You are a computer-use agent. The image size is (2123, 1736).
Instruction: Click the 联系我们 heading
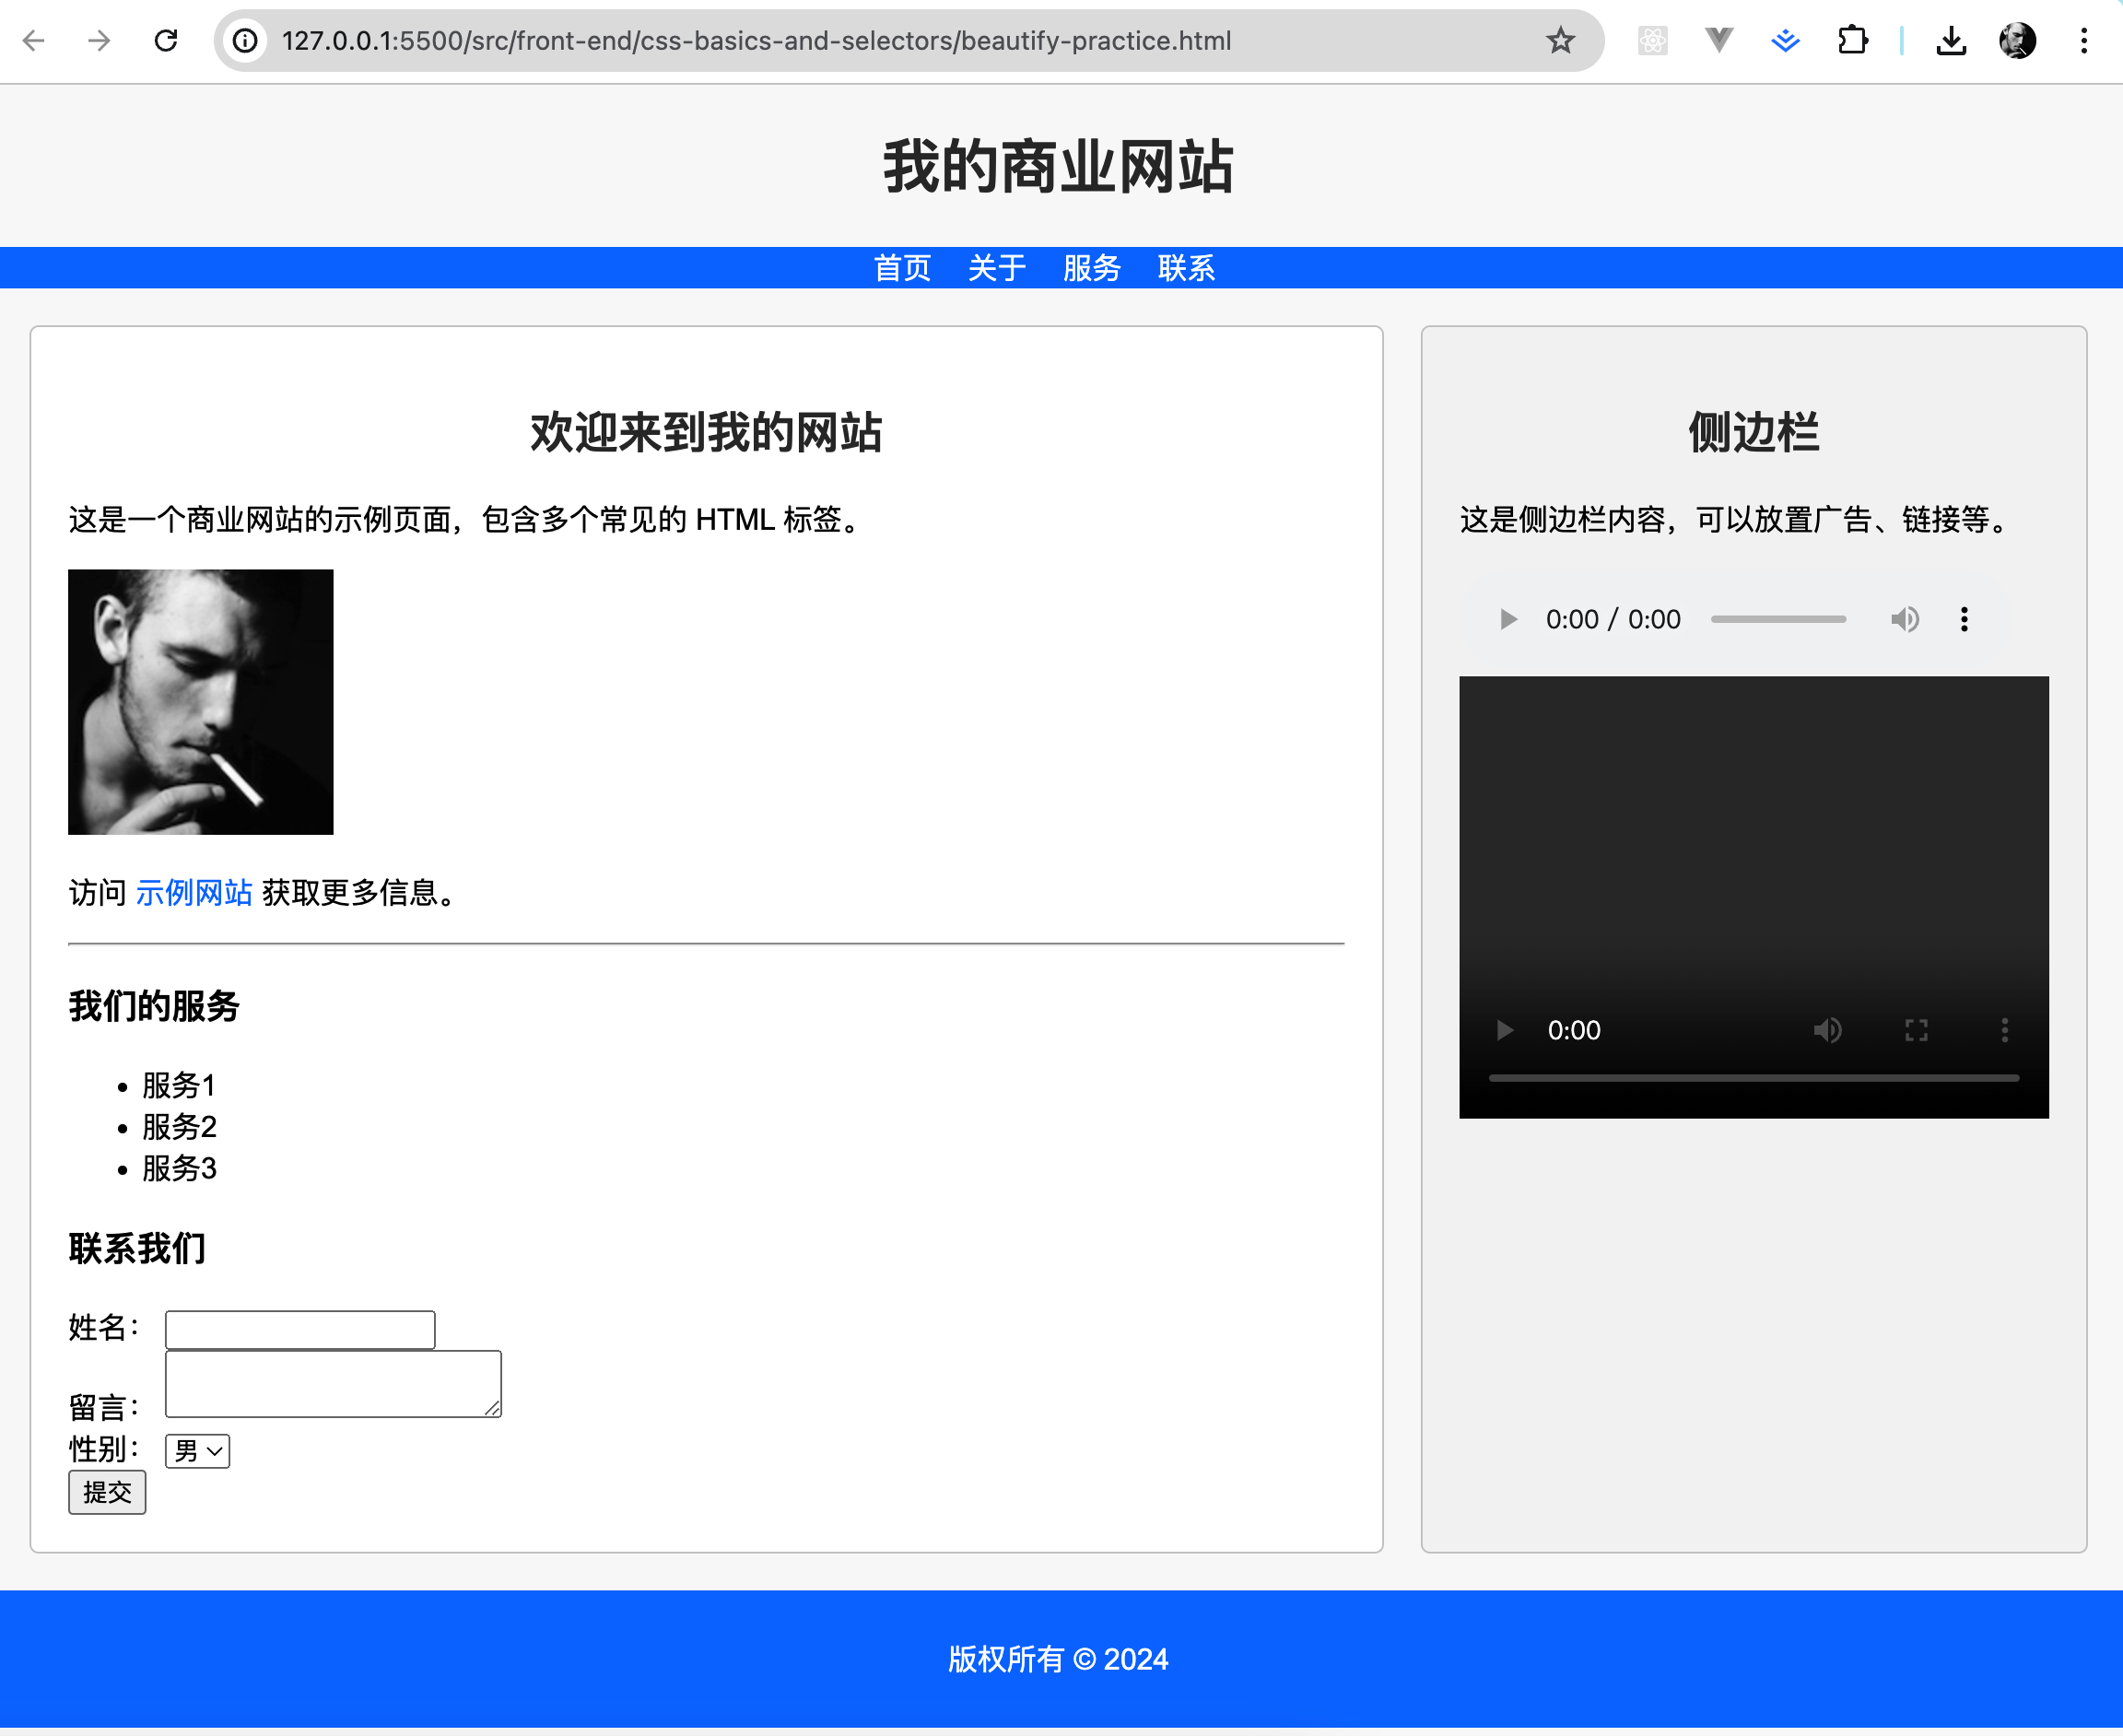point(137,1249)
